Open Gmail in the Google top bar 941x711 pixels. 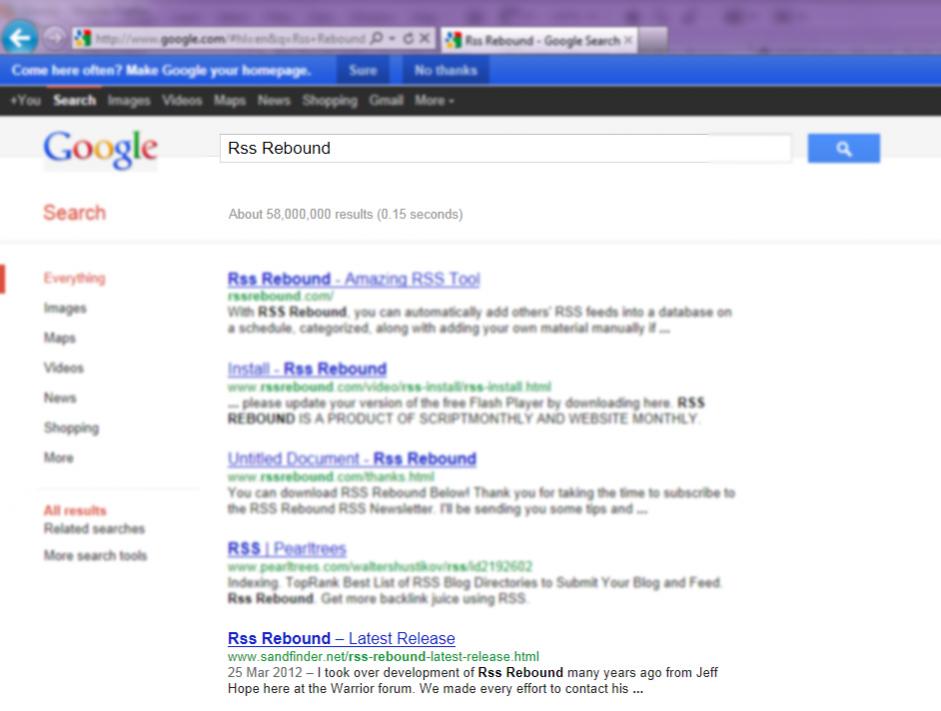point(386,100)
